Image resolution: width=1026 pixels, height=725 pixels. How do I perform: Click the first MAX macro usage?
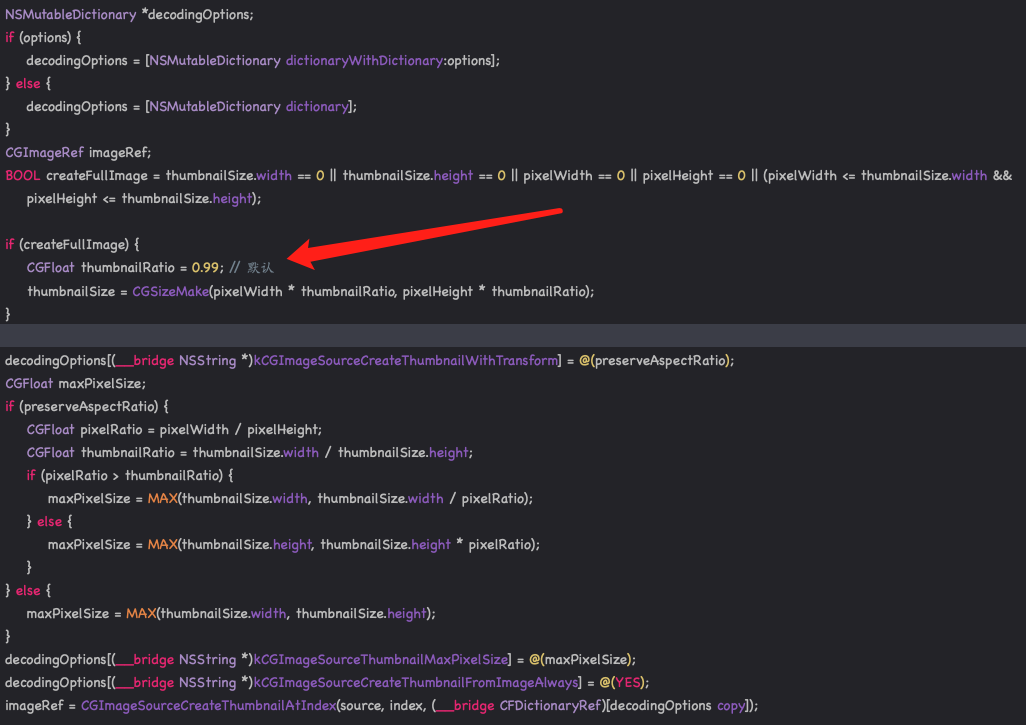click(x=162, y=498)
